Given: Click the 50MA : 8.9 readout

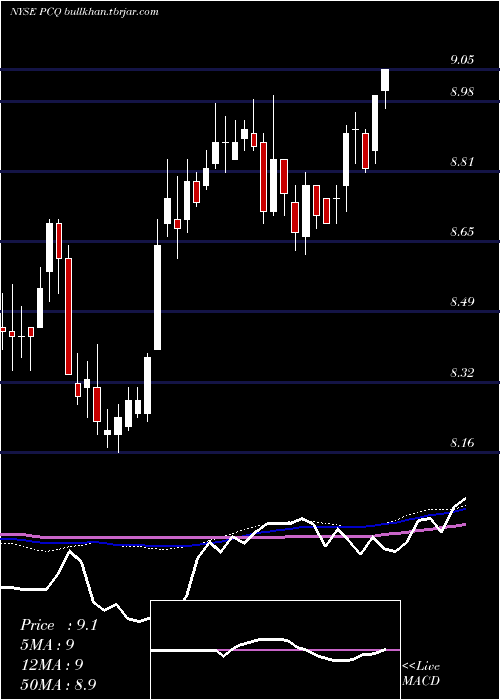Looking at the screenshot, I should point(58,684).
